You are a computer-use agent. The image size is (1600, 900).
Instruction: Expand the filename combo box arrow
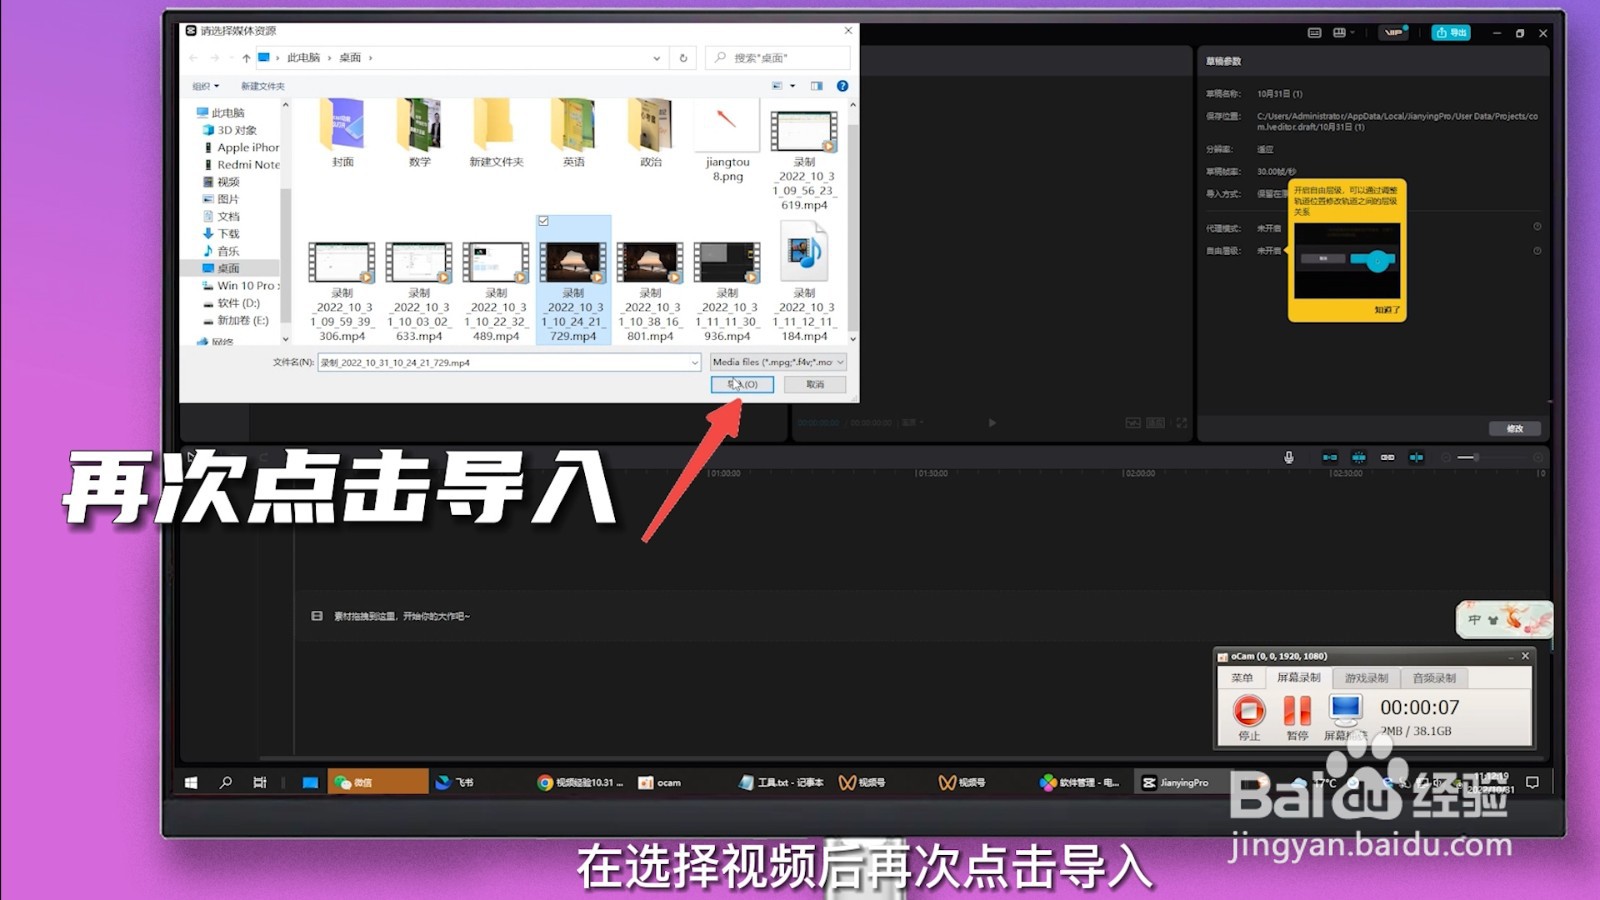click(697, 363)
